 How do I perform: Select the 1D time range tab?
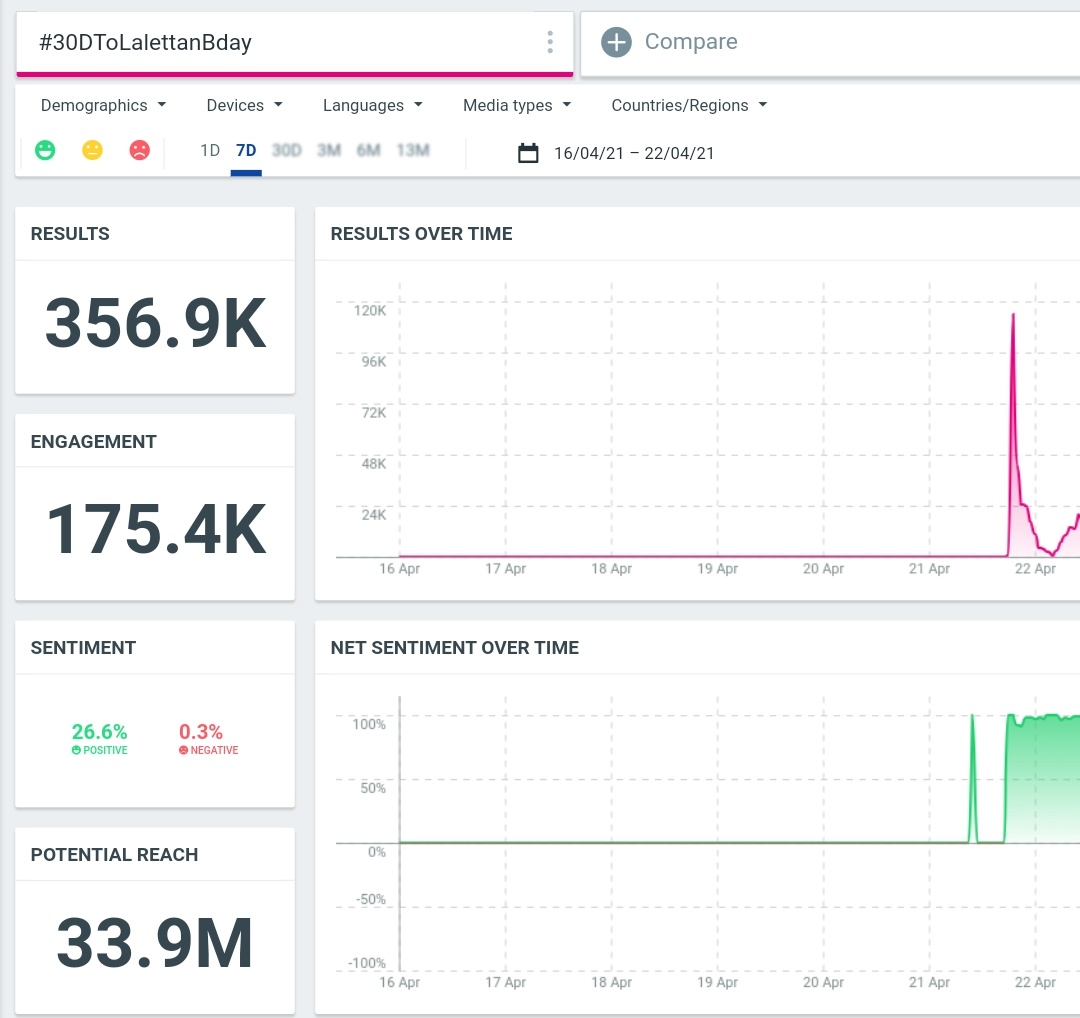pyautogui.click(x=210, y=150)
